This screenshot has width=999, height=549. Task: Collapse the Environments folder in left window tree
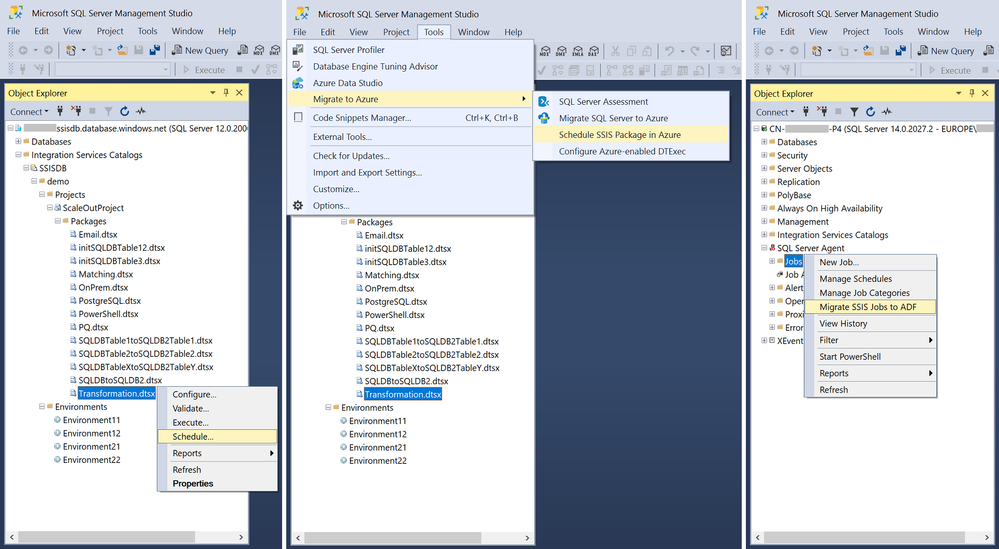41,406
